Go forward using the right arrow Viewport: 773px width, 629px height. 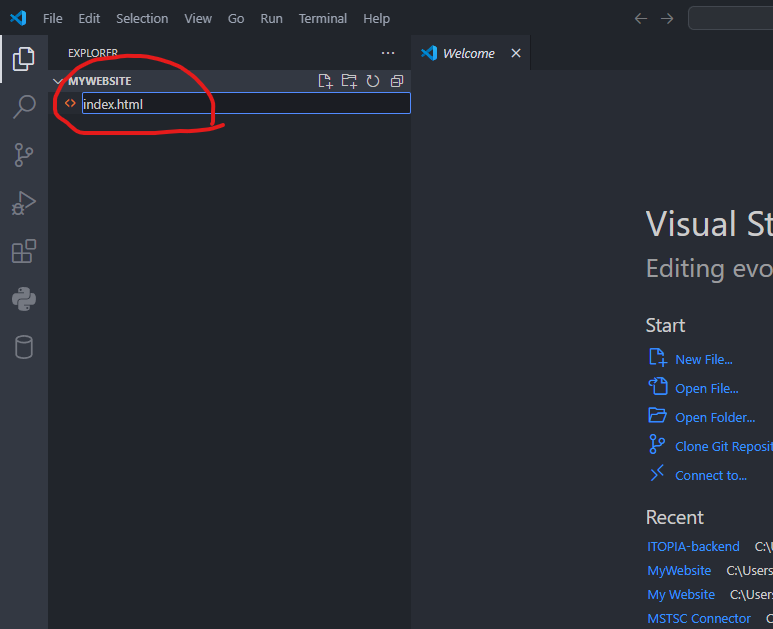click(667, 19)
